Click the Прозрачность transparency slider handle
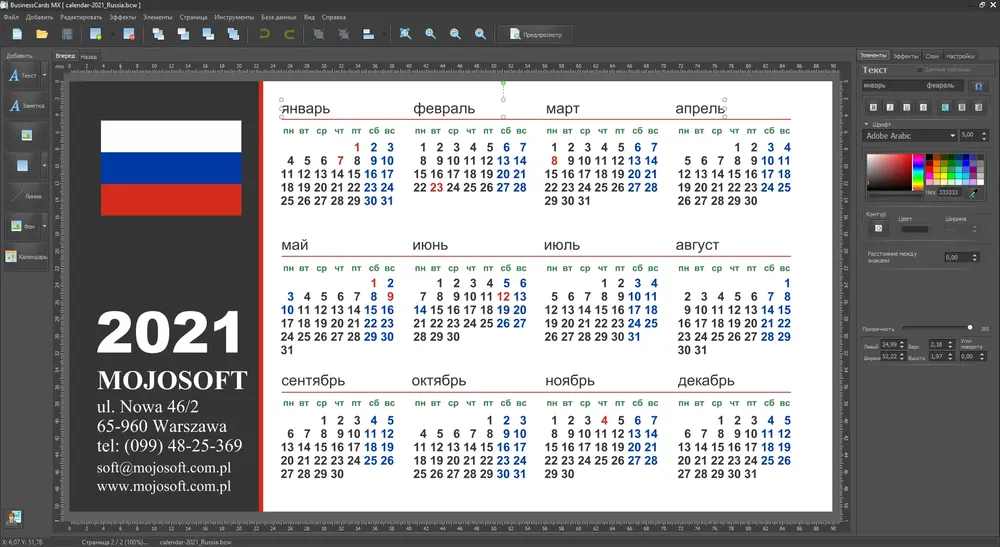Viewport: 1000px width, 547px height. (x=969, y=328)
